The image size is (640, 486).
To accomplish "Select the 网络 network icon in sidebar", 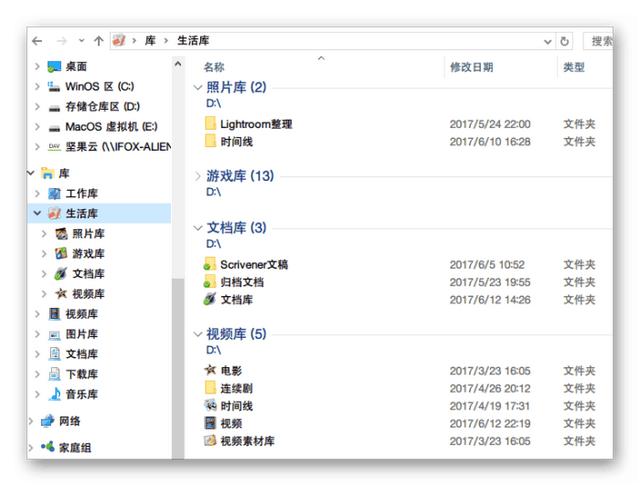I will (47, 421).
